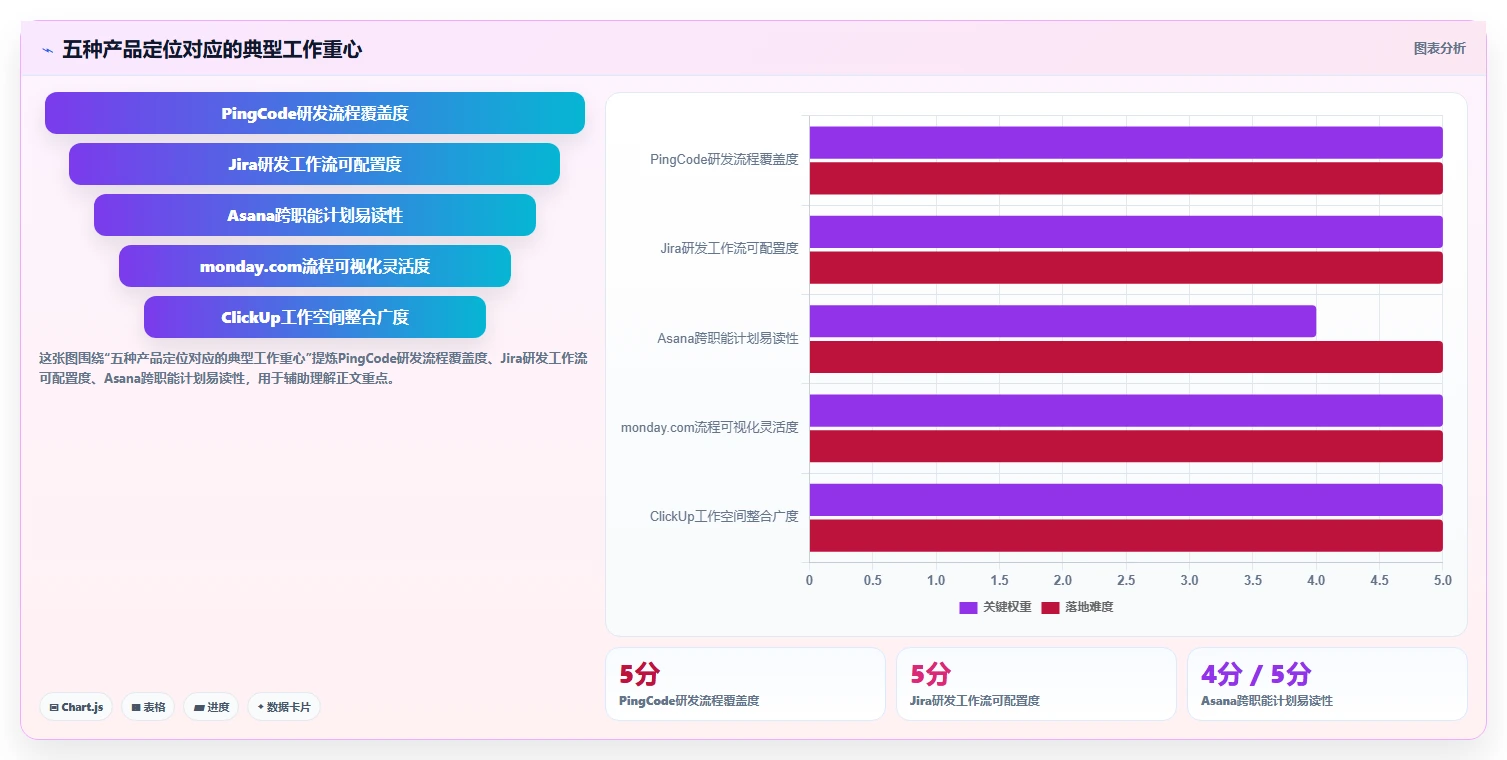Click the Jira研发工作流可配置度 chart axis label

[x=729, y=248]
